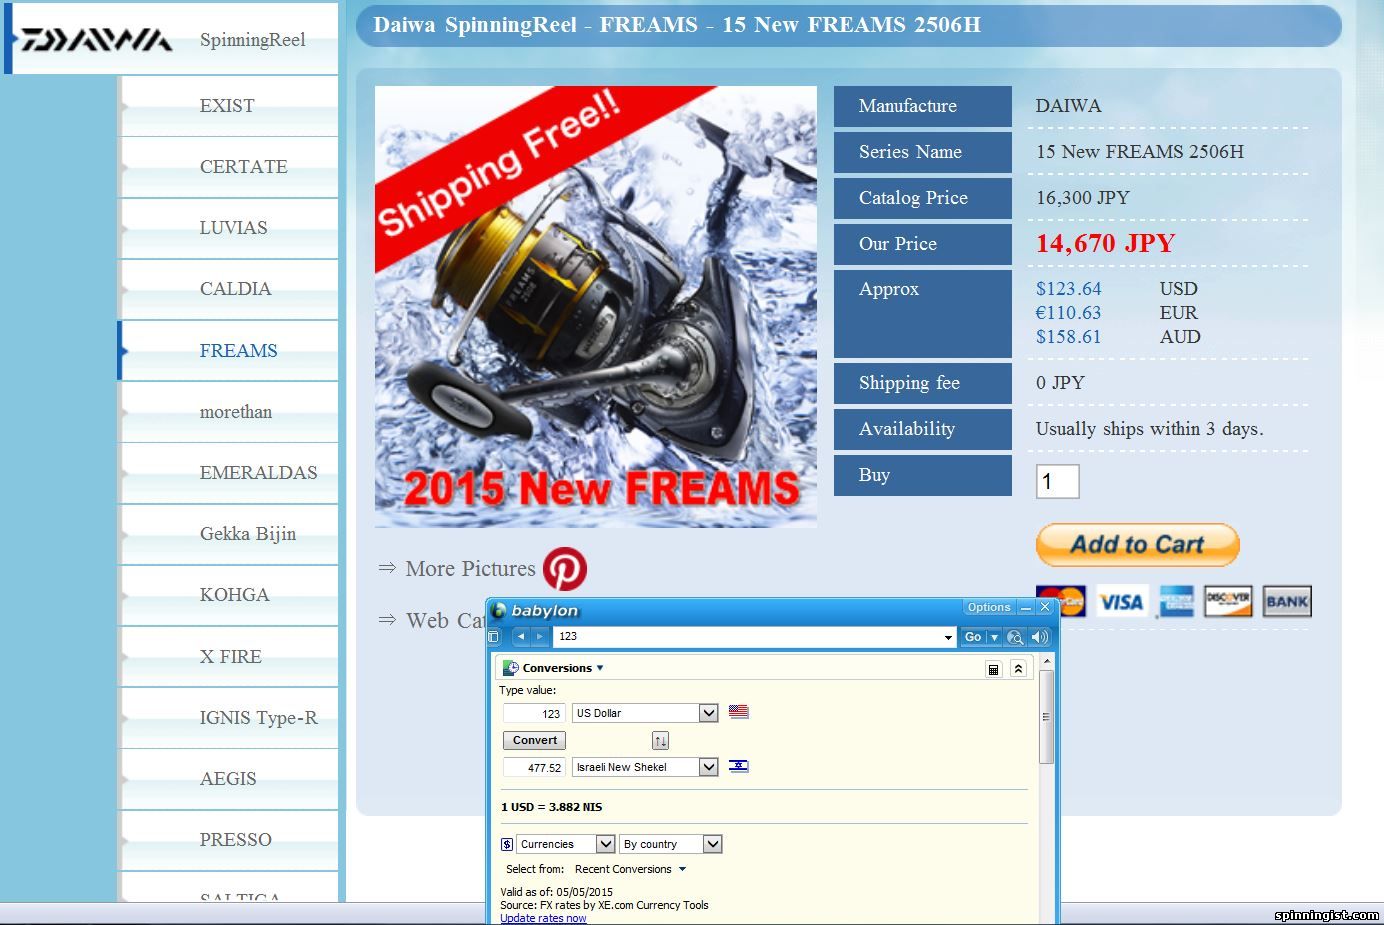Click the Update rates now link
This screenshot has height=925, width=1384.
click(543, 918)
